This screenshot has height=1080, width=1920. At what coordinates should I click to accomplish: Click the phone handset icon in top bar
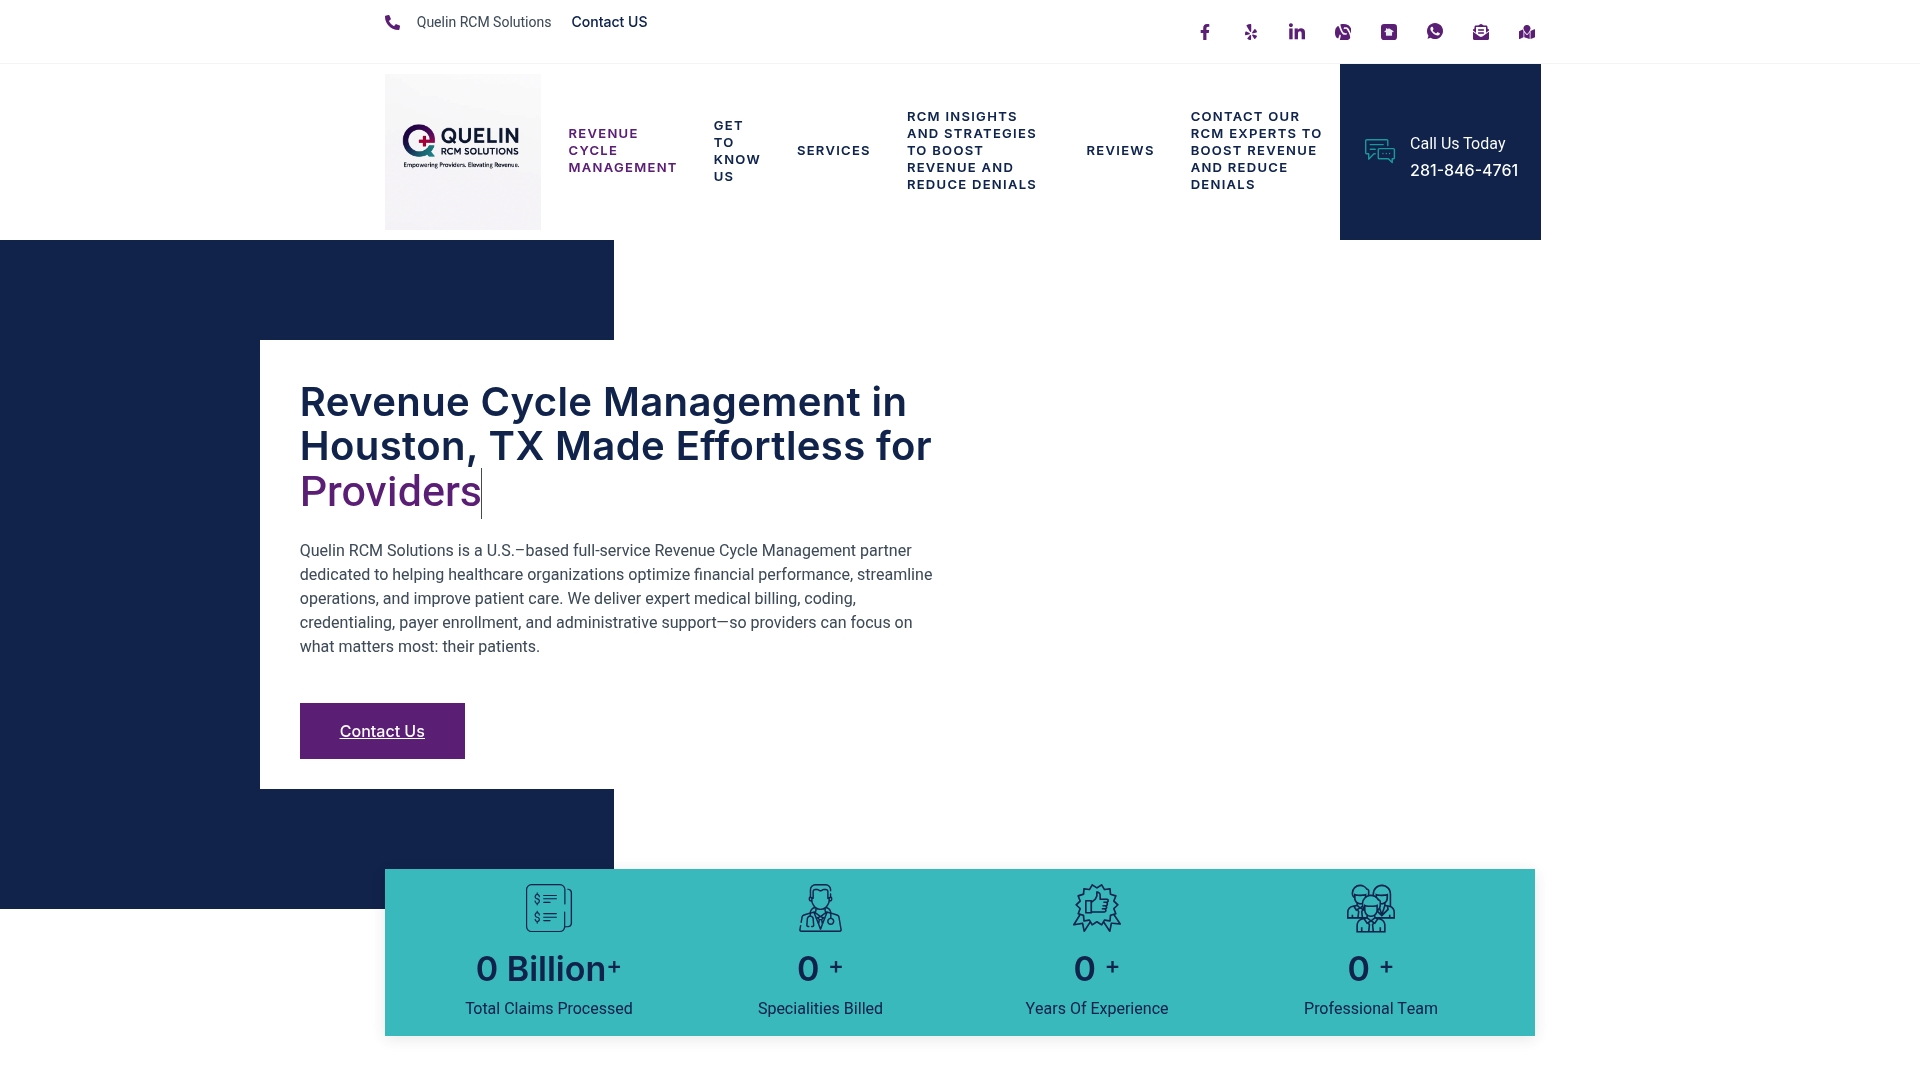[x=392, y=22]
